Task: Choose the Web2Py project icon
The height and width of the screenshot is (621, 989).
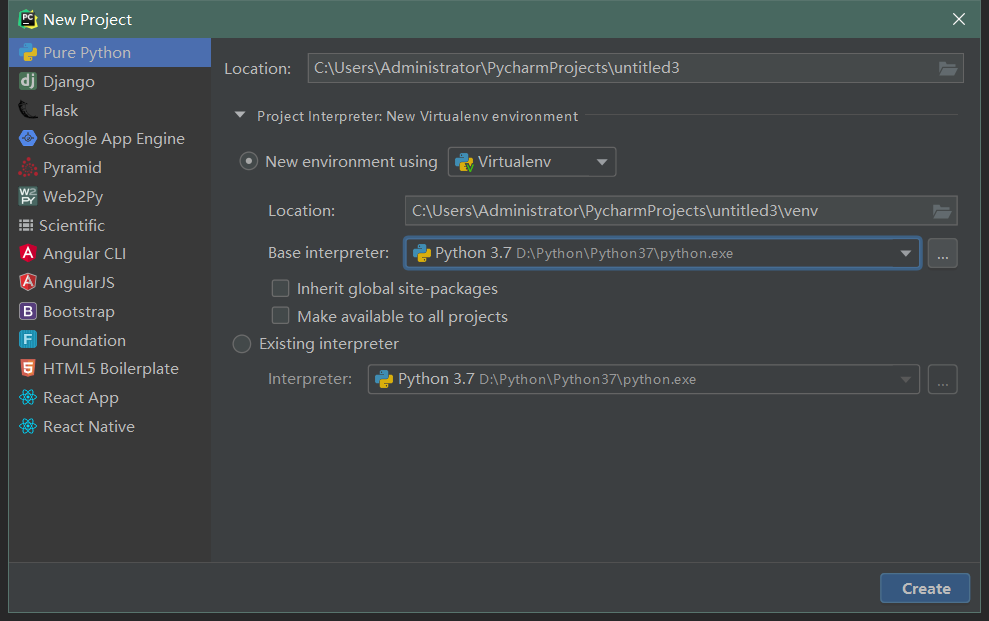Action: [27, 196]
